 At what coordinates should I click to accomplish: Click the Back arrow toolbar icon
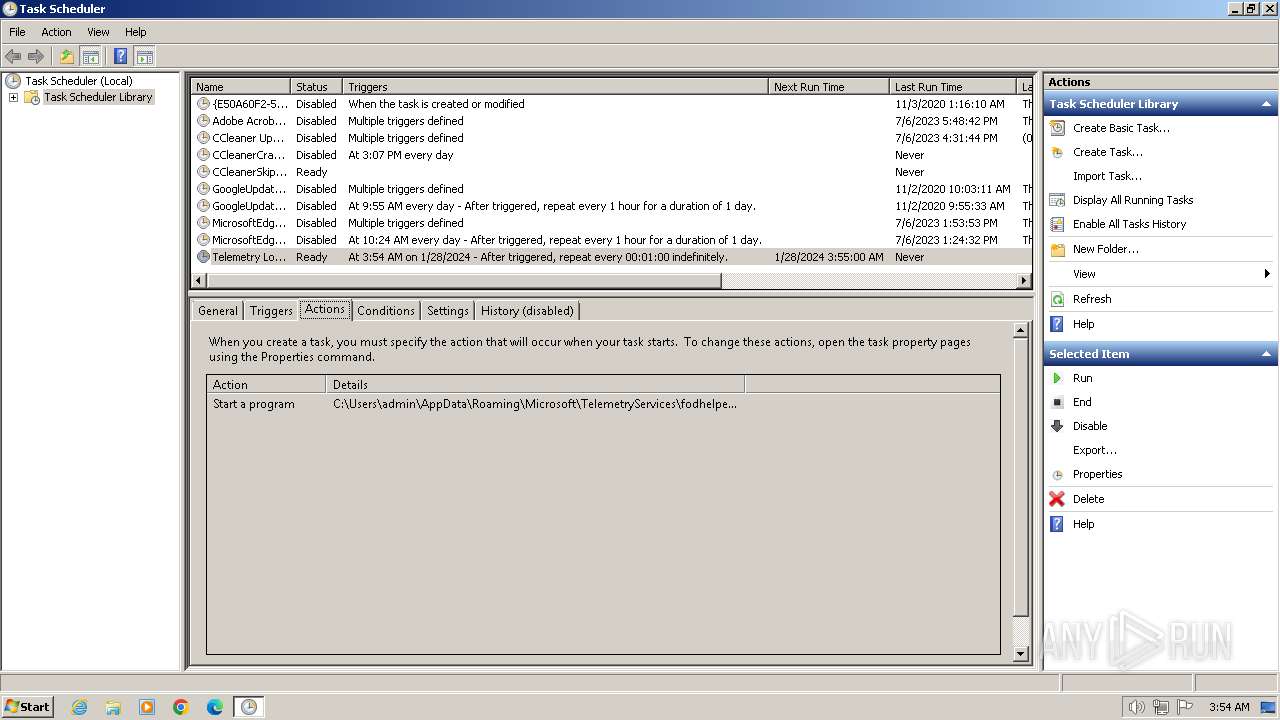(x=13, y=57)
